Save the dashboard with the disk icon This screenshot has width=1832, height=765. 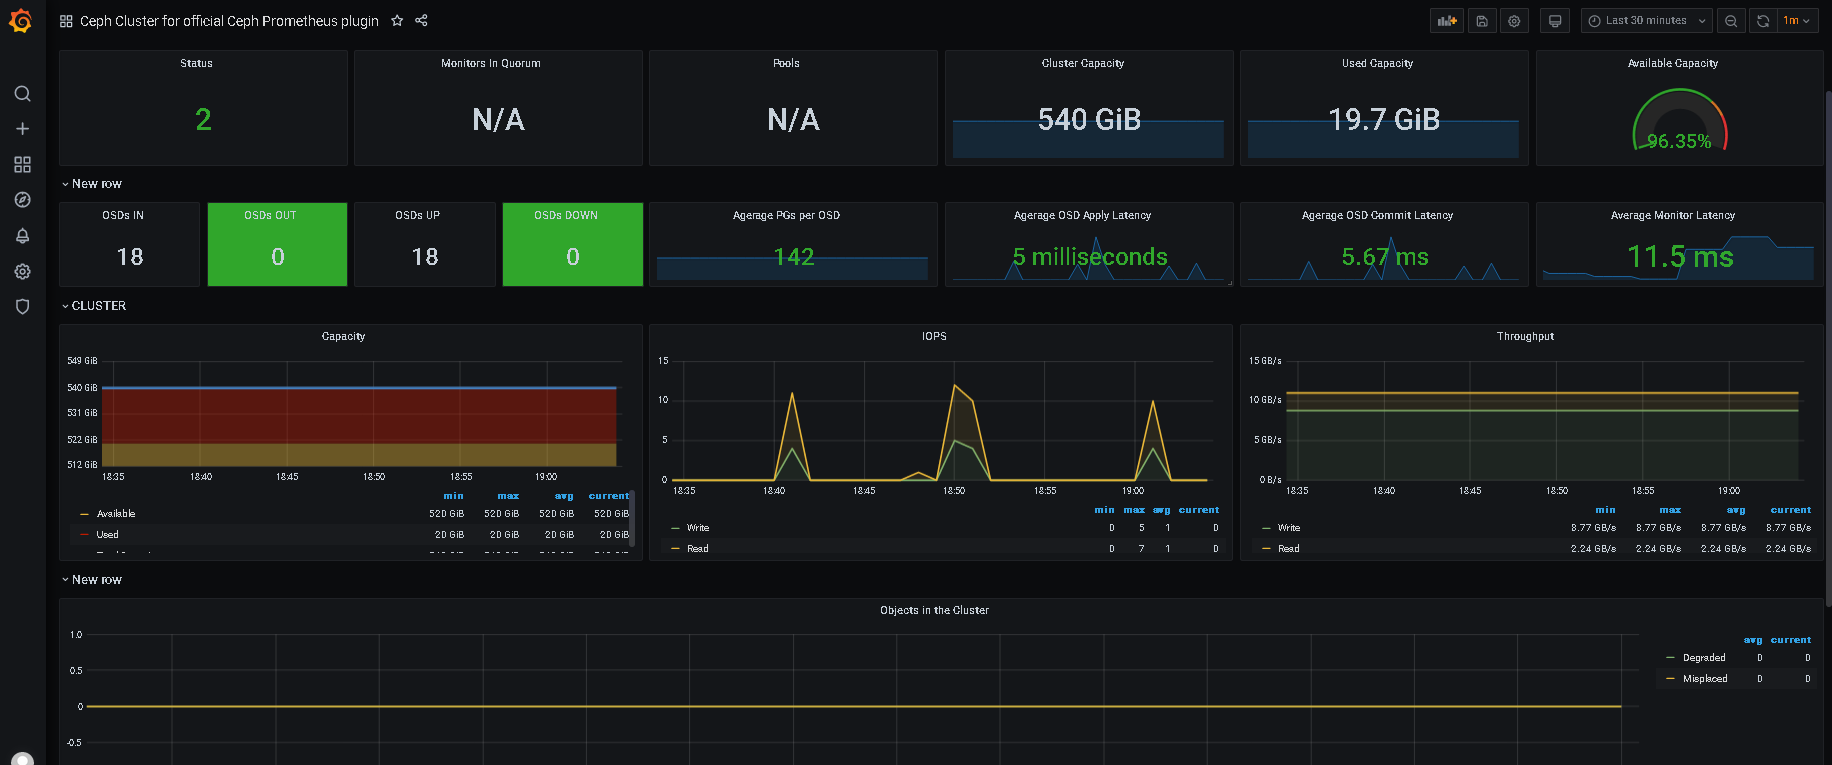point(1482,21)
